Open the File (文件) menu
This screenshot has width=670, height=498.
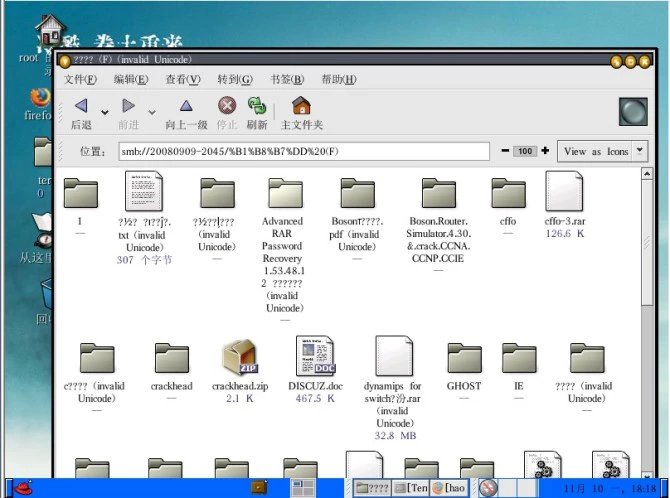(80, 79)
